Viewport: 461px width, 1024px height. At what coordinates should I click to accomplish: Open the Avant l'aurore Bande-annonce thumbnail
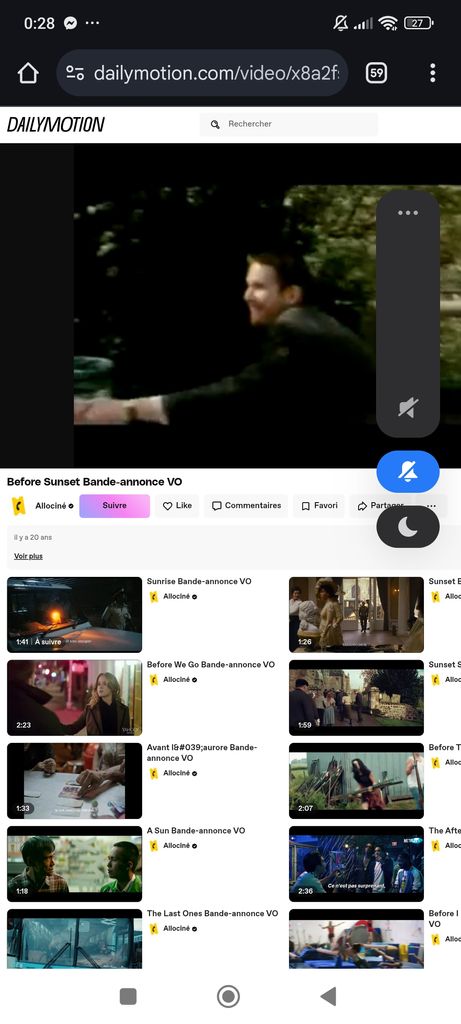[x=74, y=780]
